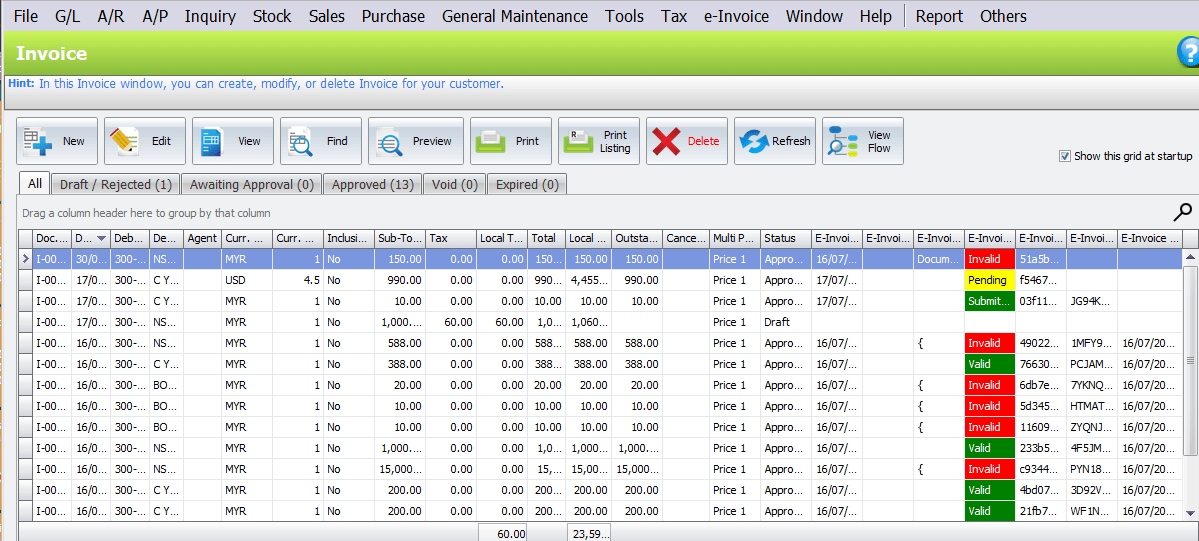
Task: Open the Find invoice tool
Action: point(320,141)
